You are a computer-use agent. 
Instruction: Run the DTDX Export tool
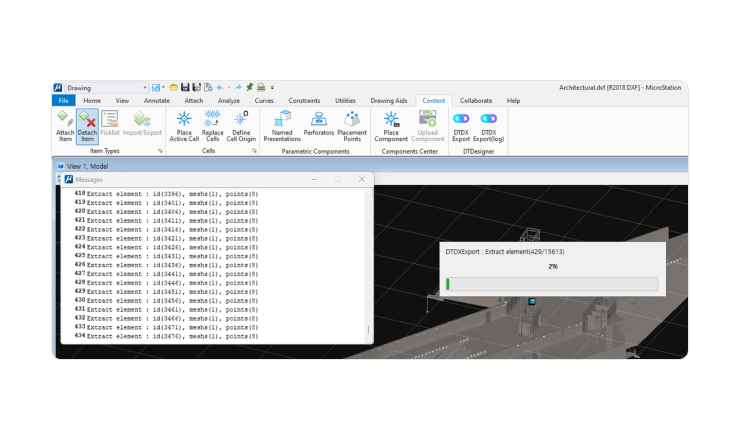point(461,124)
